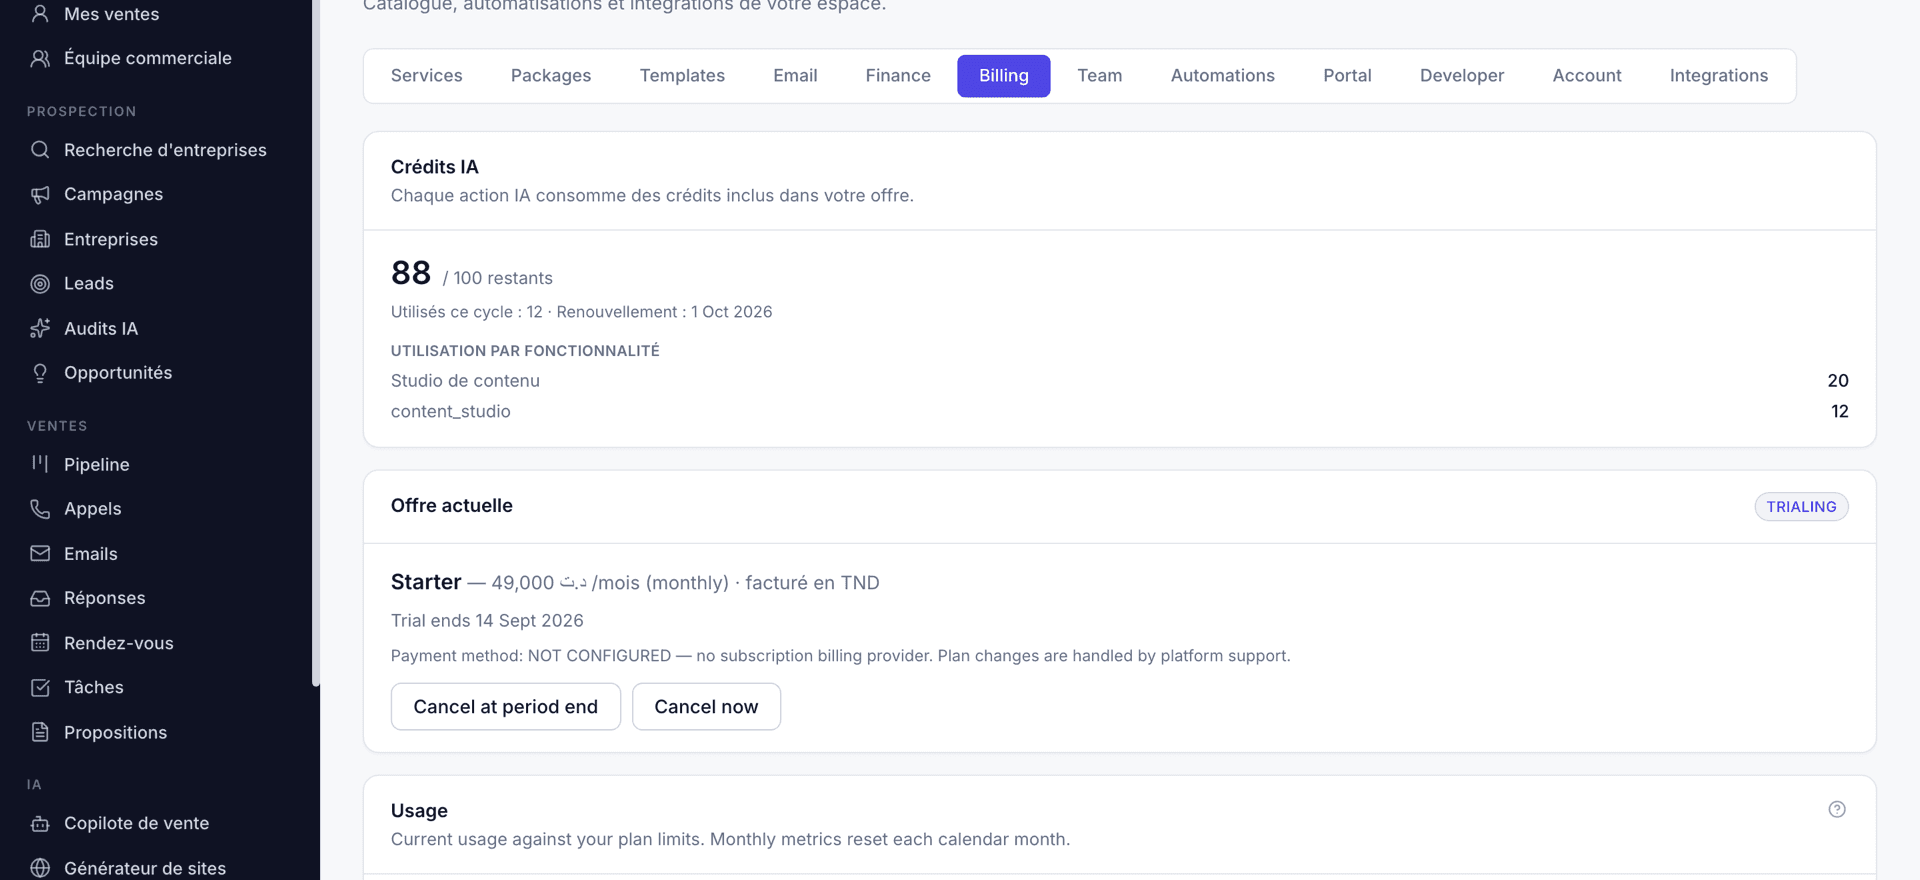The height and width of the screenshot is (880, 1920).
Task: Go to the Finance tab
Action: pyautogui.click(x=898, y=76)
